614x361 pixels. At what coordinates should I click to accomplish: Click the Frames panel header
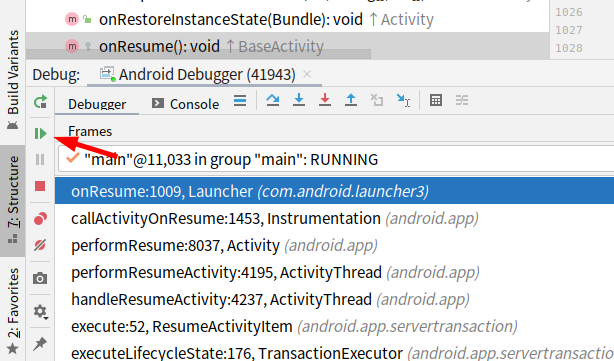(90, 131)
